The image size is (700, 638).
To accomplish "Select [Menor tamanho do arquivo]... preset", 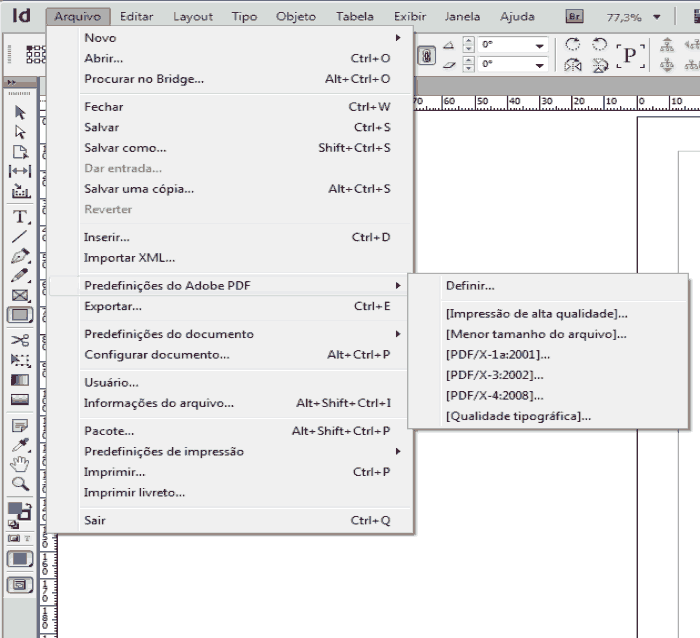I will tap(548, 334).
